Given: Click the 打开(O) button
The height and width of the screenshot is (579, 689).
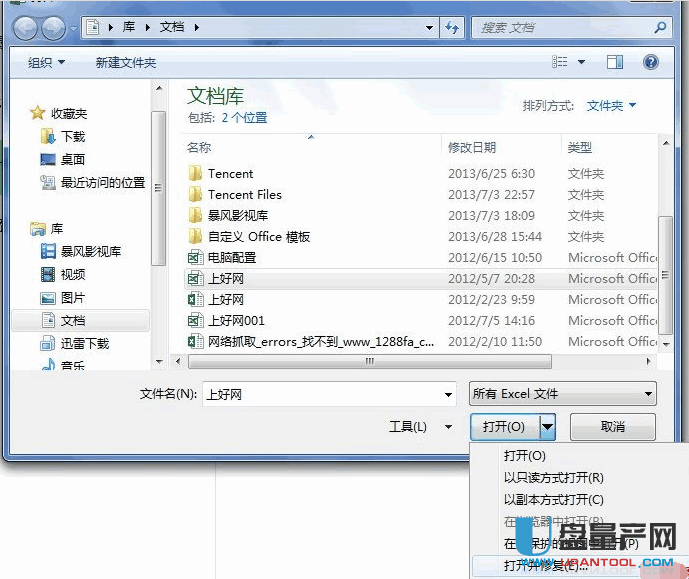Looking at the screenshot, I should coord(504,427).
